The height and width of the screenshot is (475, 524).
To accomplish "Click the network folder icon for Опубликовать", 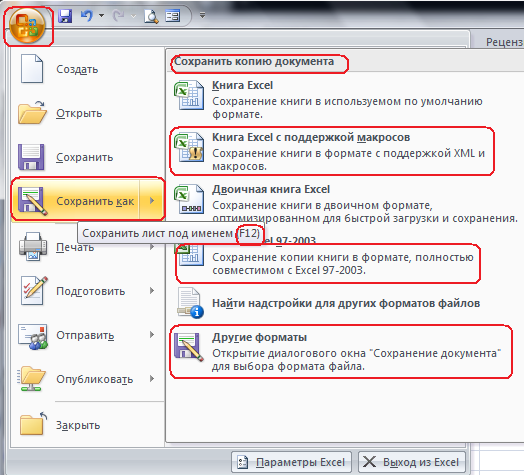I will click(31, 378).
